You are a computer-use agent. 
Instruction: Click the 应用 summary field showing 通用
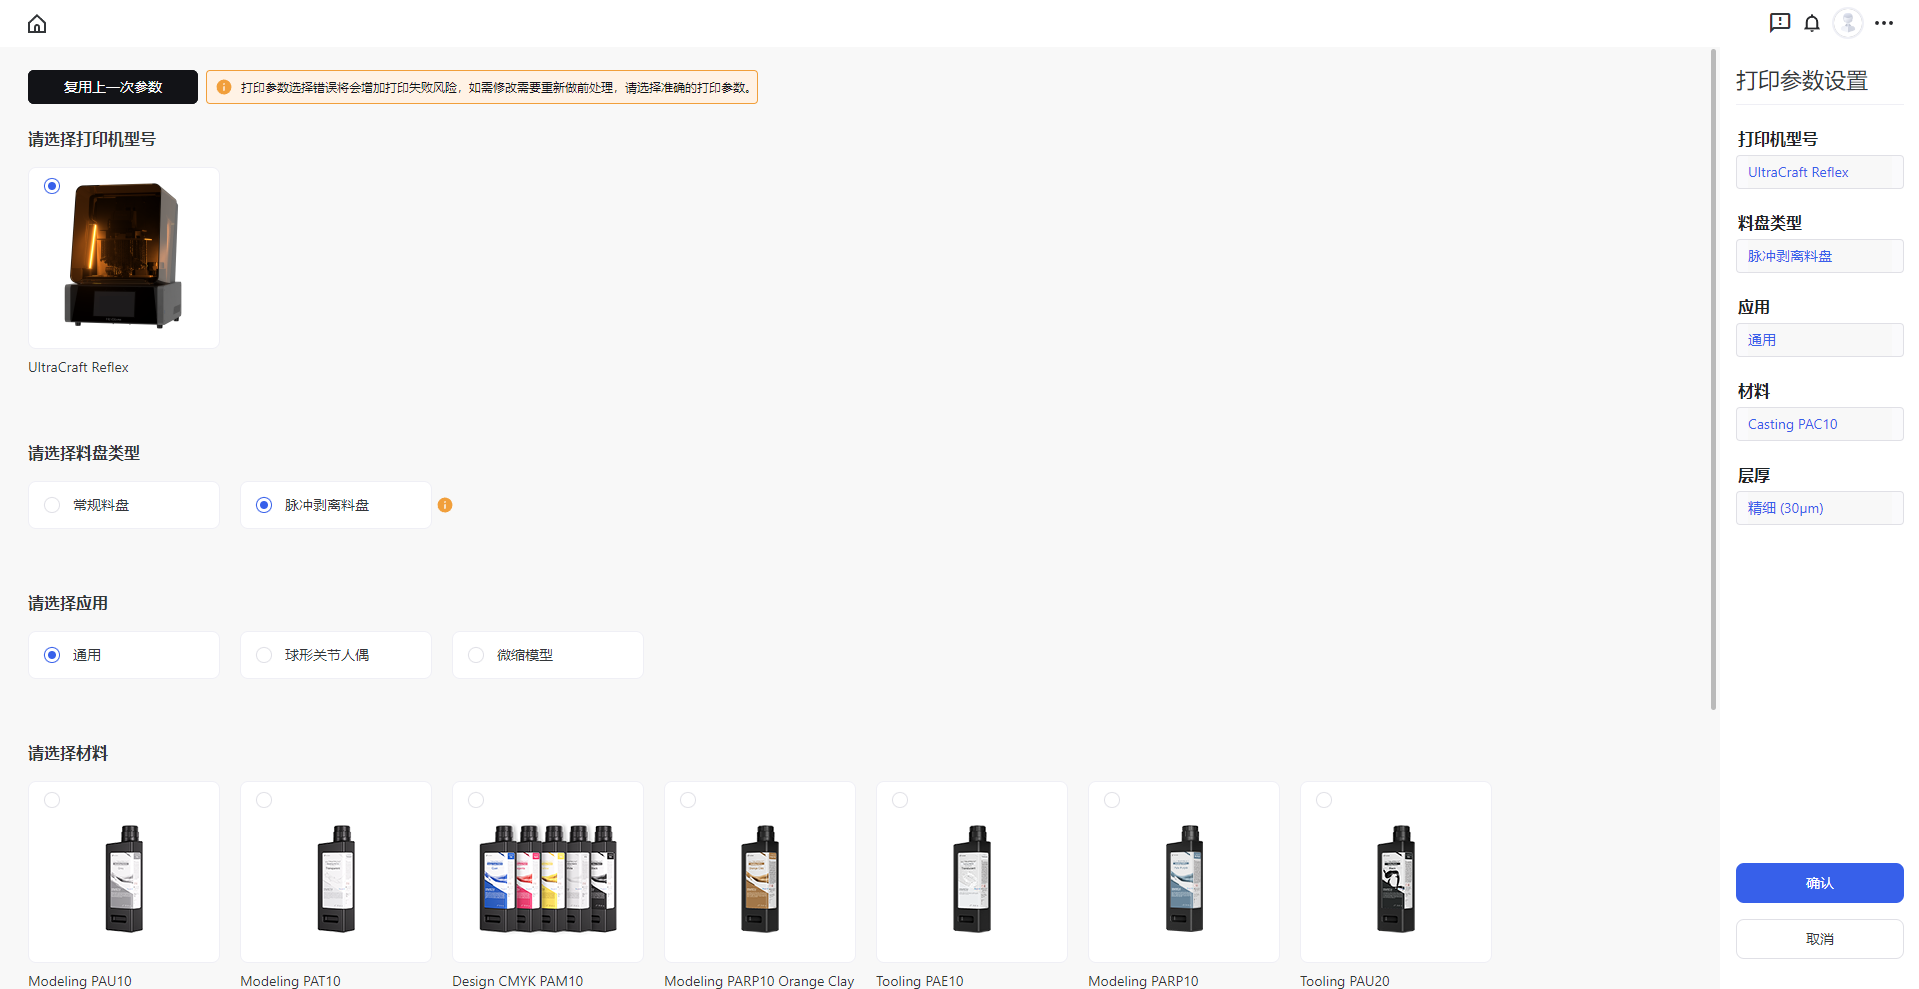pyautogui.click(x=1819, y=340)
